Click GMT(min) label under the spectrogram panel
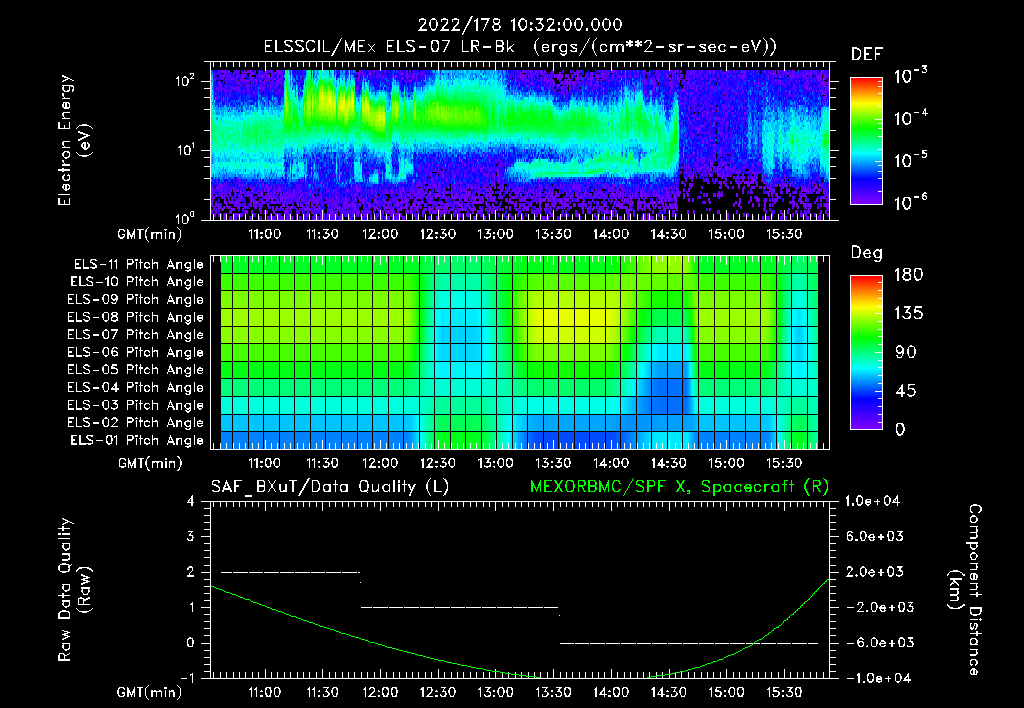Viewport: 1024px width, 708px height. coord(150,234)
